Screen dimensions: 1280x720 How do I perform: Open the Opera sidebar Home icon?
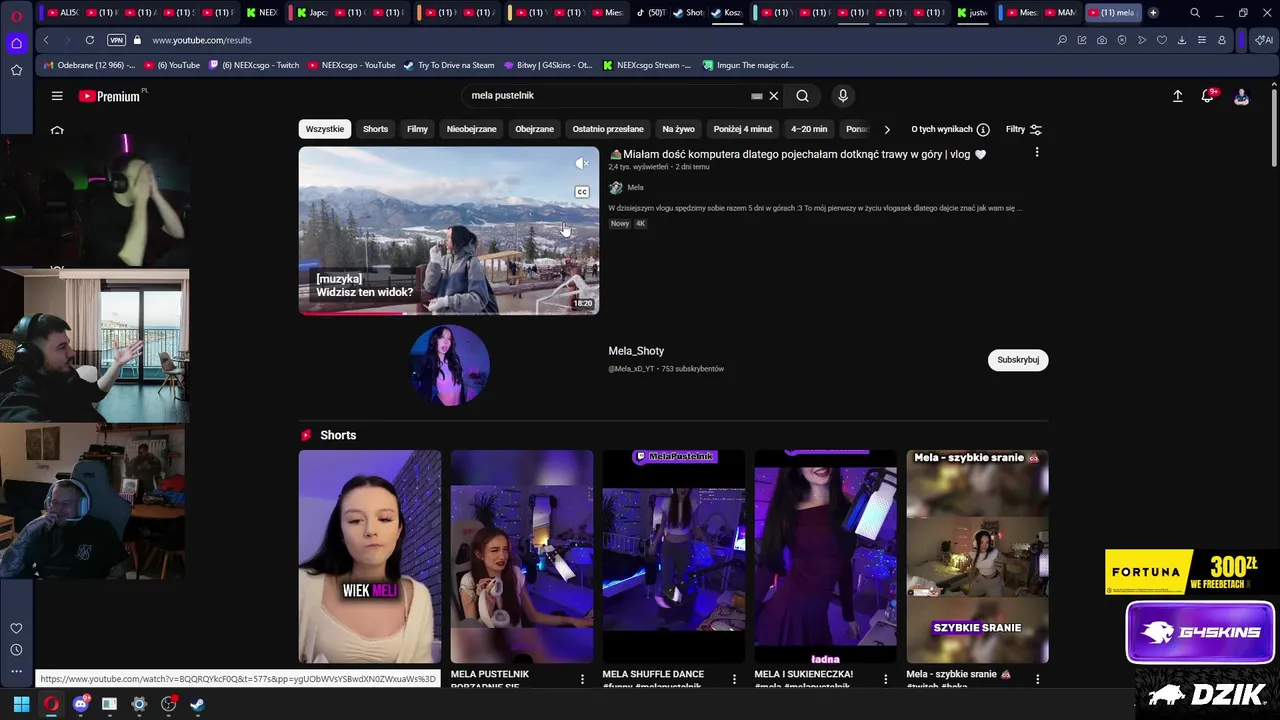16,43
